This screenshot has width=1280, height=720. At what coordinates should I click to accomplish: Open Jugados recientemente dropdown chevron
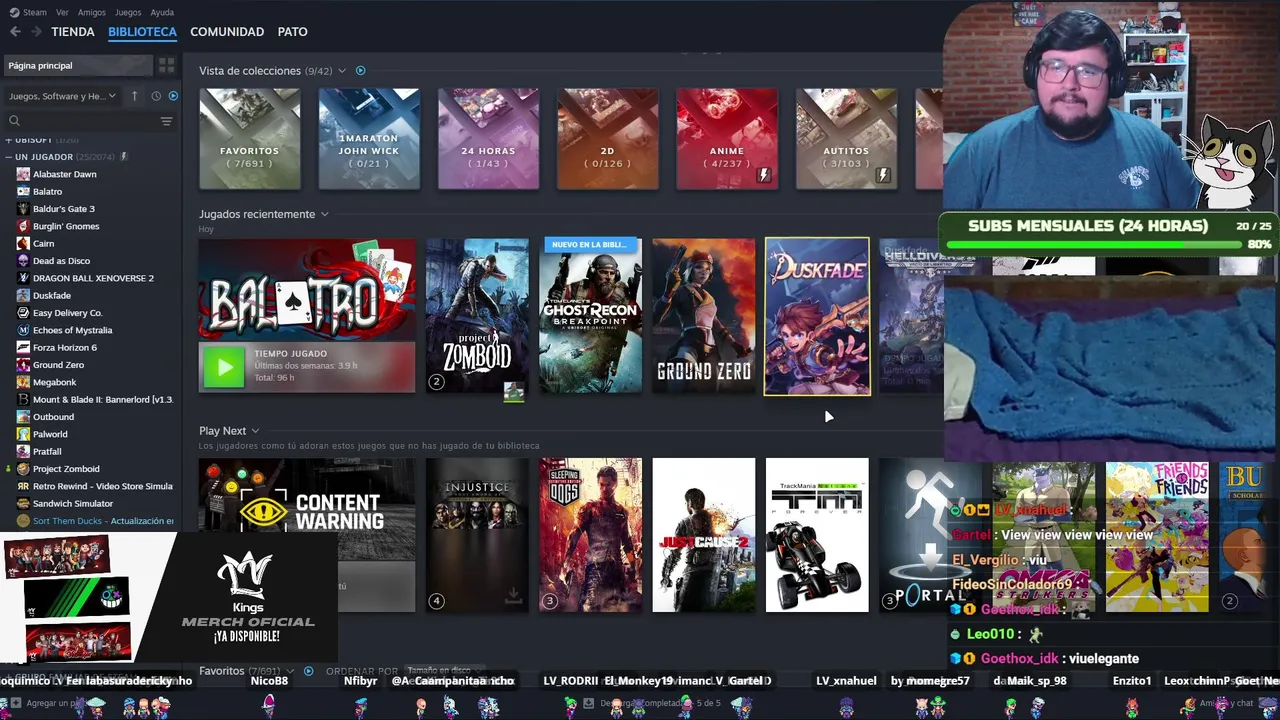click(324, 214)
